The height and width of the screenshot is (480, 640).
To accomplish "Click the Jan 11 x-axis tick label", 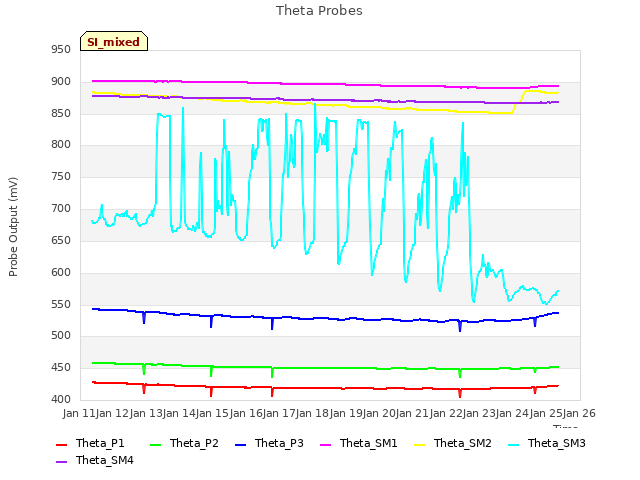I will 79,413.
